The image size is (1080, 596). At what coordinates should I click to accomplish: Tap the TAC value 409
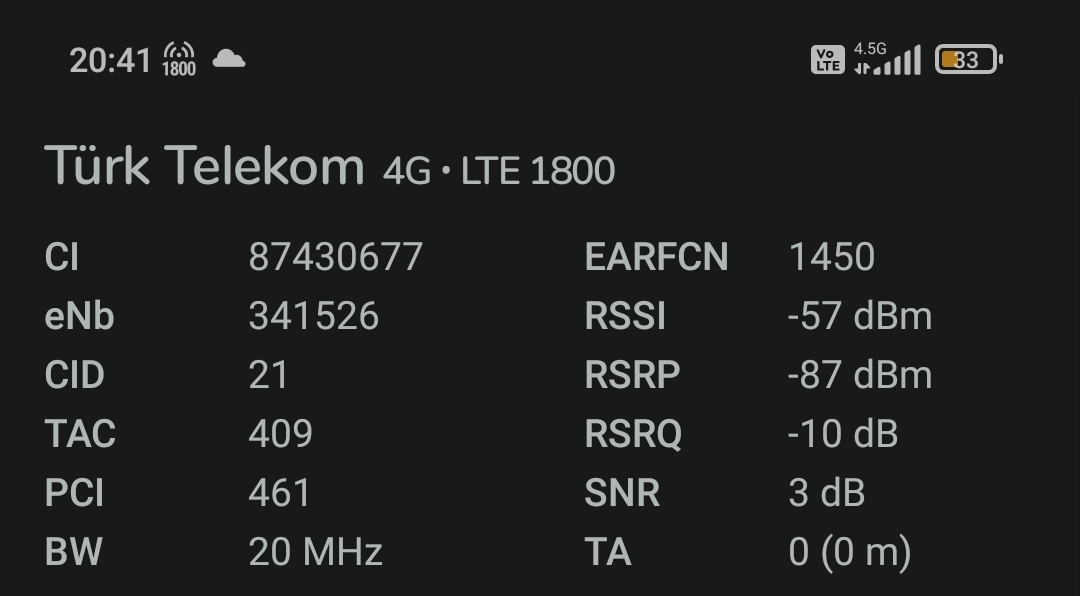pos(280,434)
